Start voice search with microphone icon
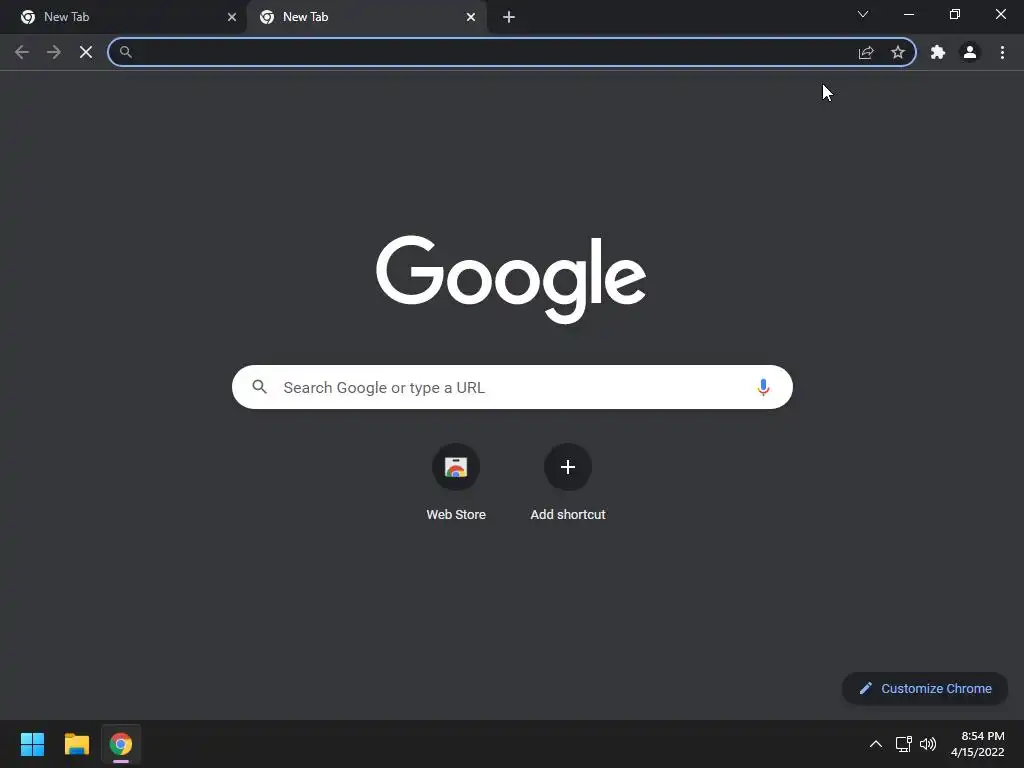 click(763, 387)
